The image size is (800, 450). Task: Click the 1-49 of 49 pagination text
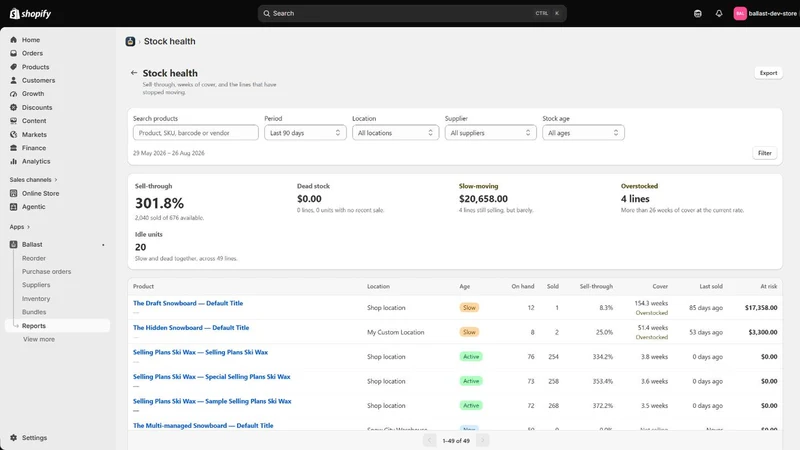coord(456,441)
